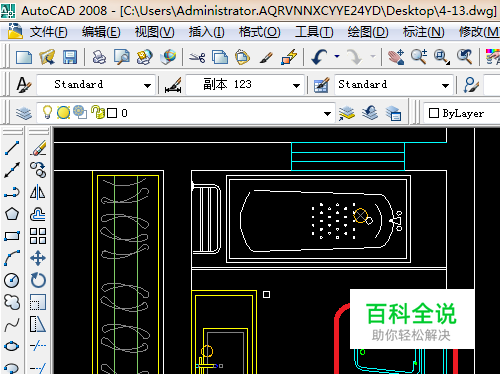This screenshot has height=374, width=500.
Task: Click the Undo arrow button
Action: (319, 57)
